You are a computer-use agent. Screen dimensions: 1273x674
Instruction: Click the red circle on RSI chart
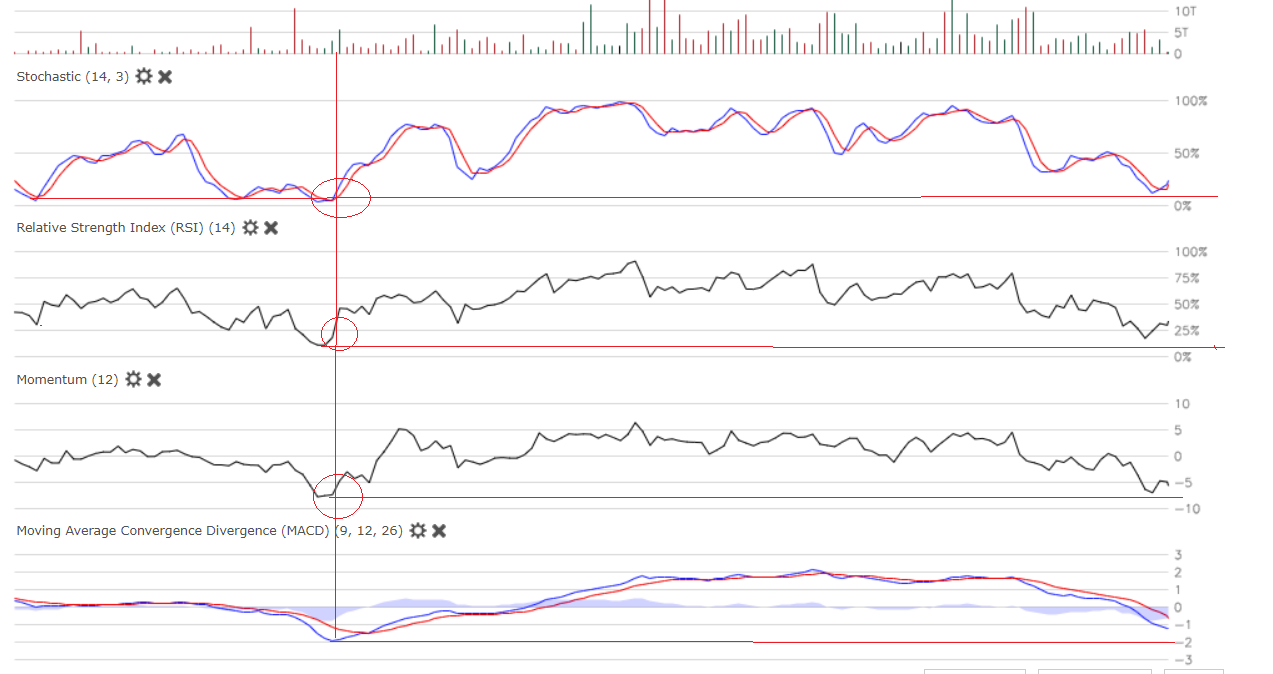[339, 332]
